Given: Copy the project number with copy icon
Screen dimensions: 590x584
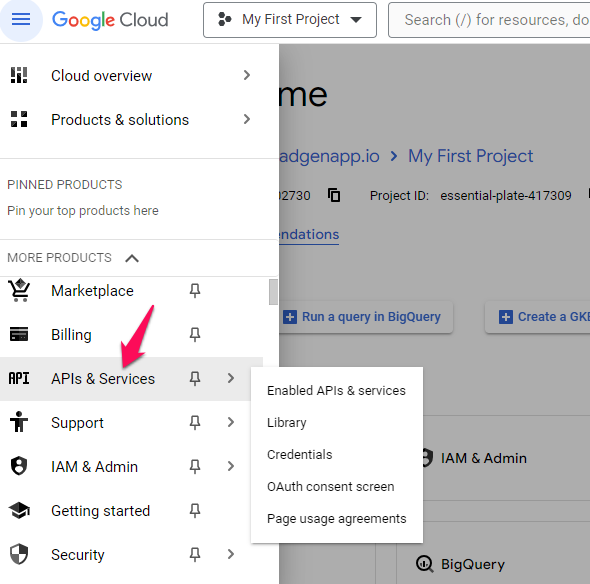Looking at the screenshot, I should coord(334,195).
